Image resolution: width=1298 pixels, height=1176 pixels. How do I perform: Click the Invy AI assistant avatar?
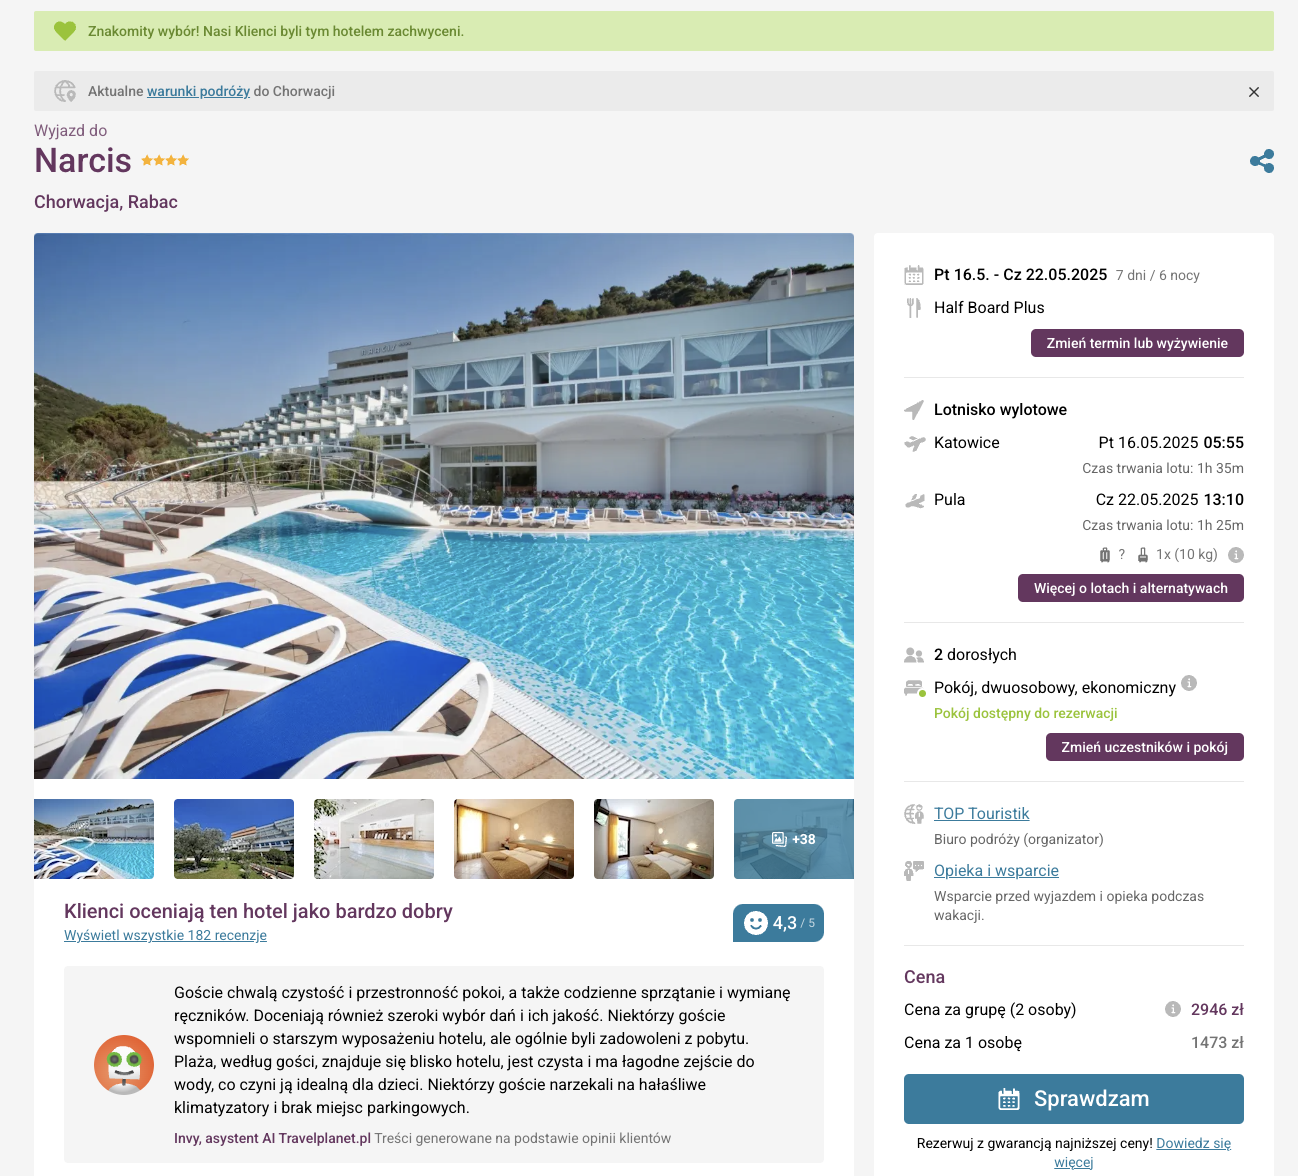coord(124,1065)
